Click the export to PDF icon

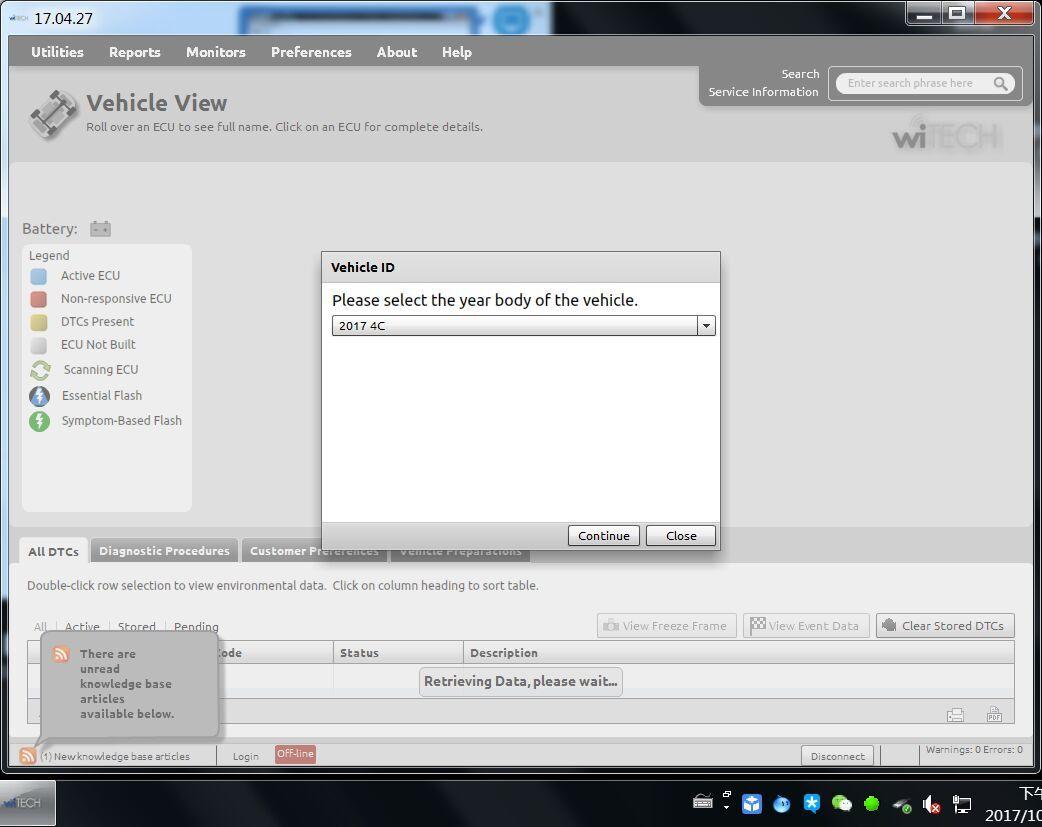[x=994, y=714]
